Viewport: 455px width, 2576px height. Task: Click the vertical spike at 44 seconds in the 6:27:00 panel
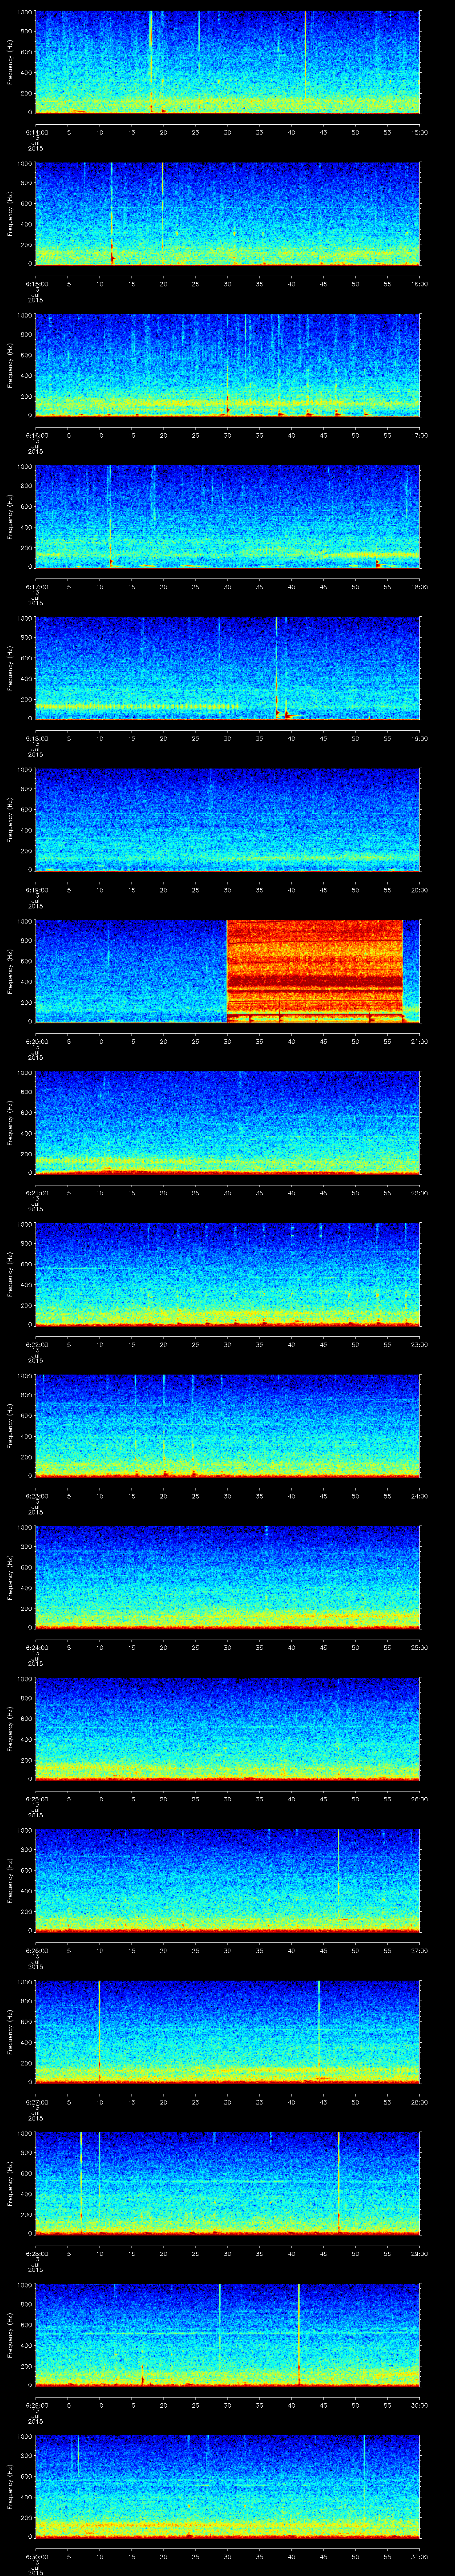tap(319, 2028)
